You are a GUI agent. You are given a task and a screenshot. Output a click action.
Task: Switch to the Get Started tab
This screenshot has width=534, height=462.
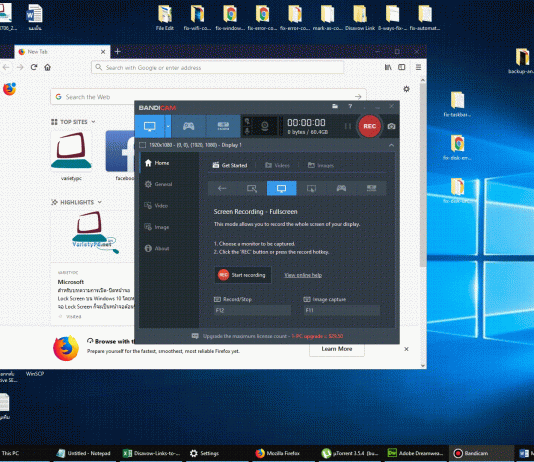click(x=230, y=165)
